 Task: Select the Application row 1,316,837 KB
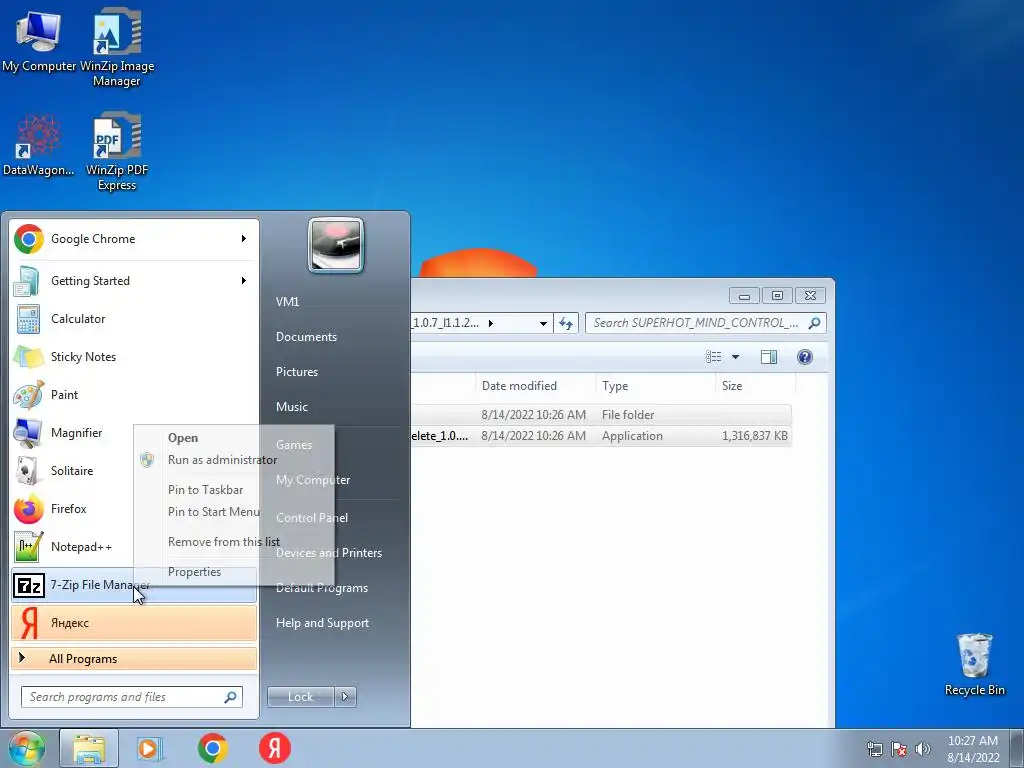(x=601, y=436)
